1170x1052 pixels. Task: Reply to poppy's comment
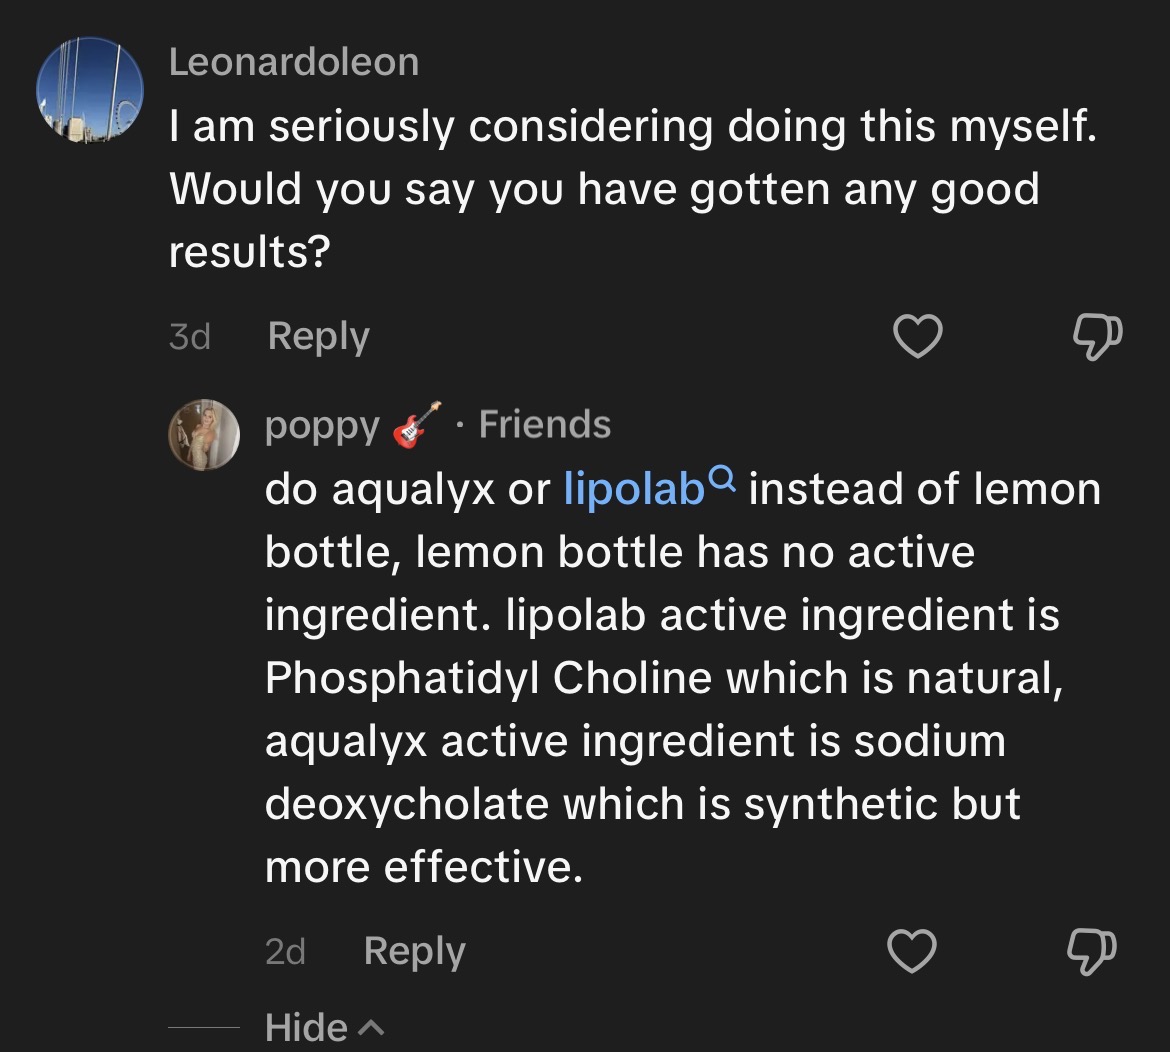pyautogui.click(x=414, y=951)
